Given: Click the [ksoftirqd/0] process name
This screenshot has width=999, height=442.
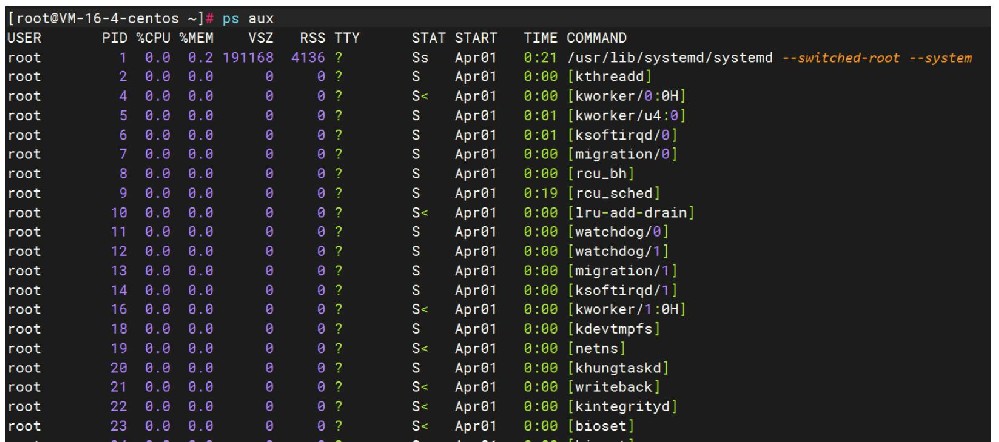Looking at the screenshot, I should point(622,135).
